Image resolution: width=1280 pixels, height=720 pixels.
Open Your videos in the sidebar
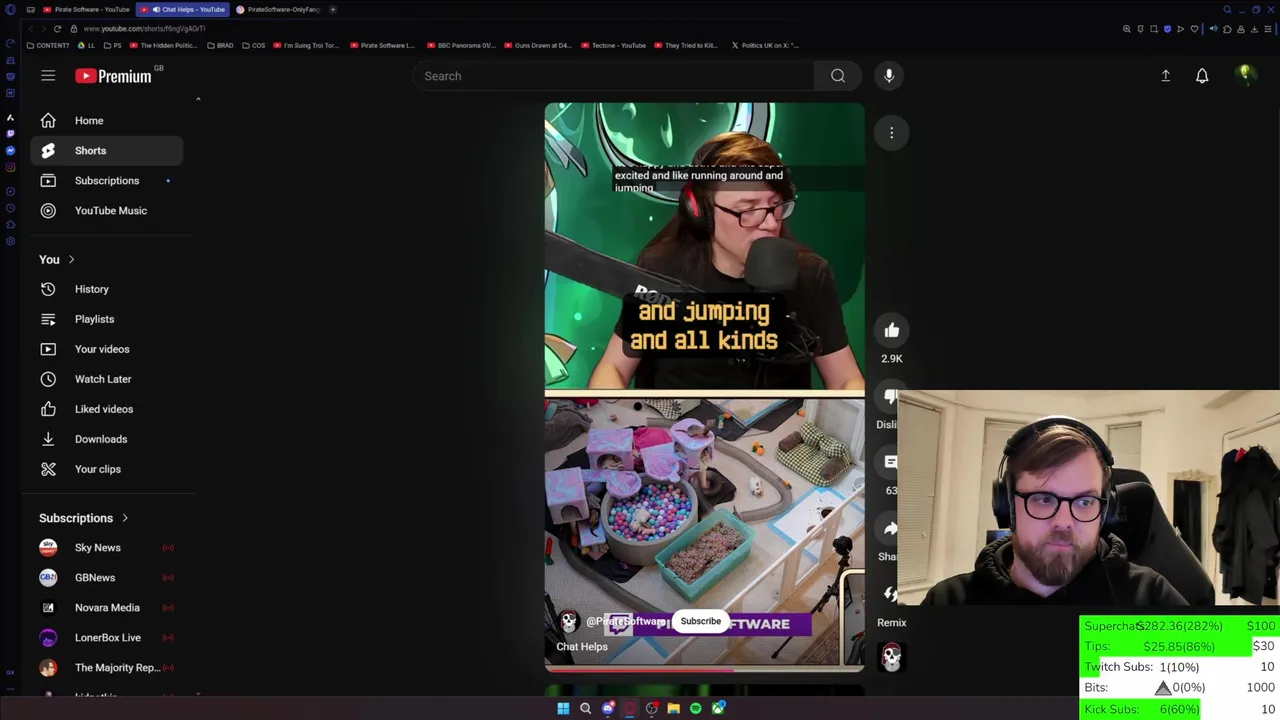tap(107, 349)
